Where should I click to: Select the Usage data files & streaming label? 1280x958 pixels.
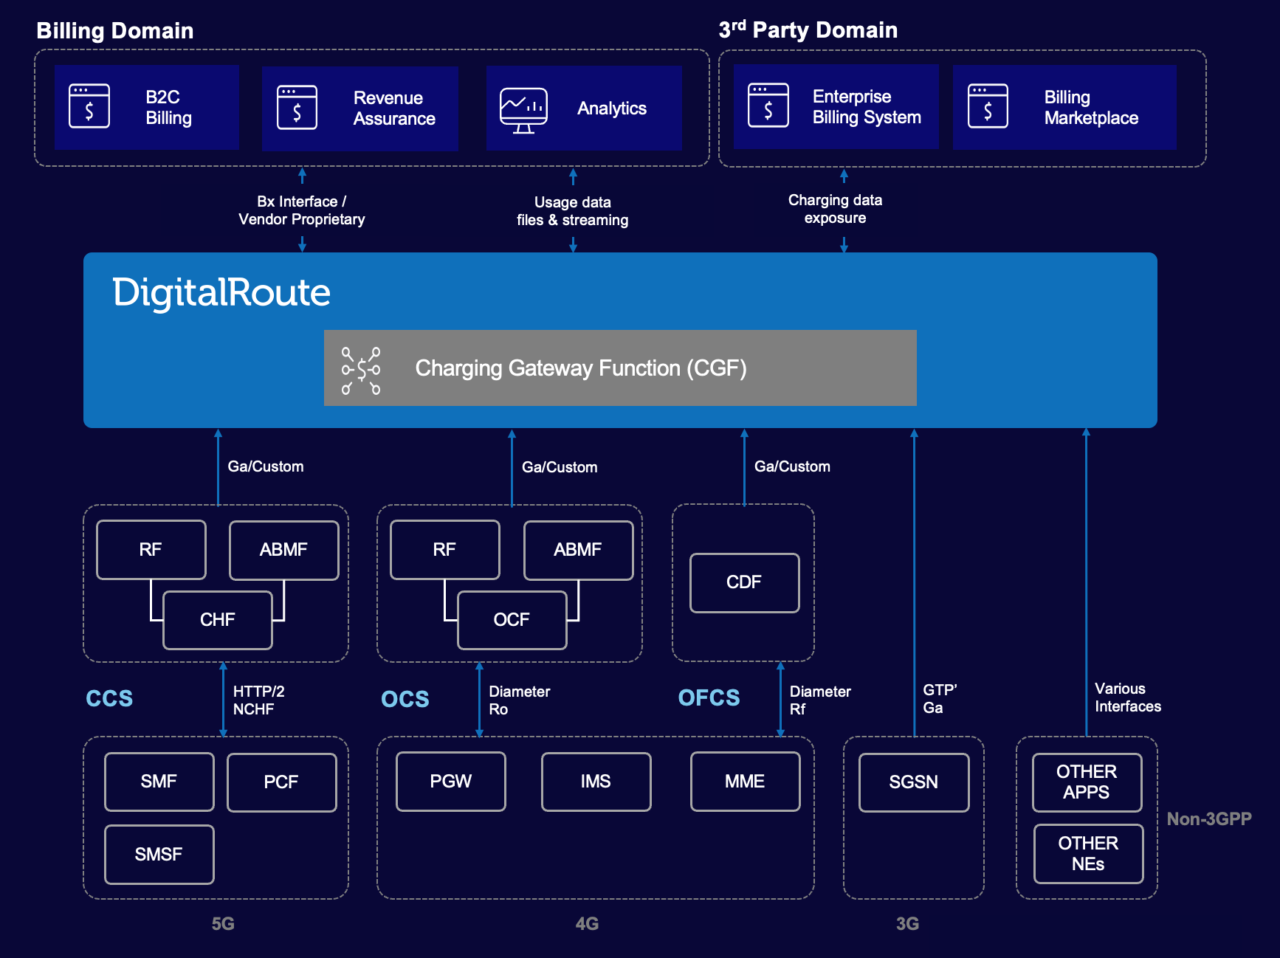click(x=572, y=211)
